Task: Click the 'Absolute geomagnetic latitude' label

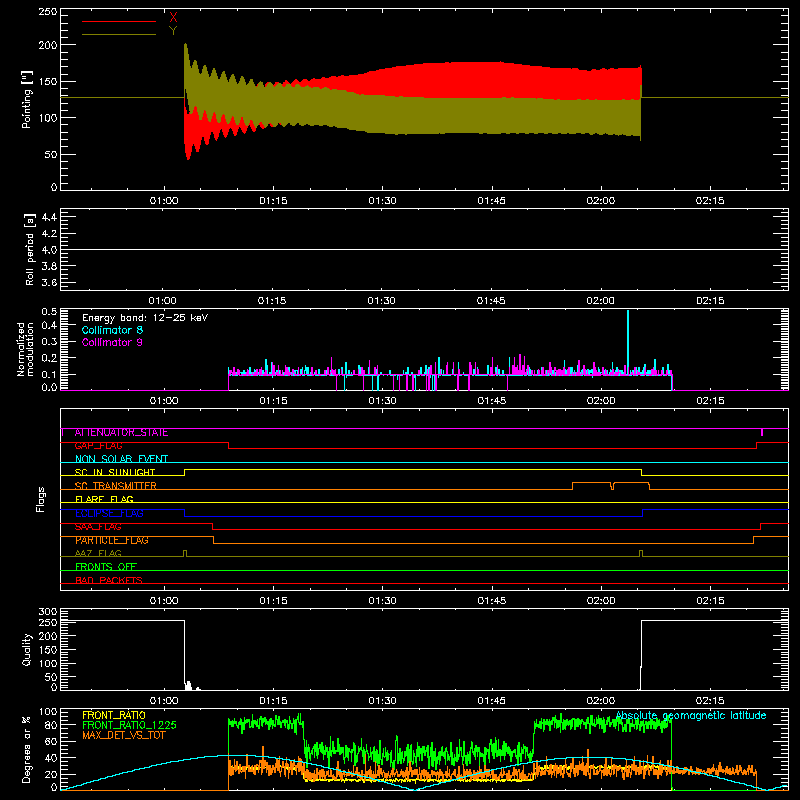Action: [691, 715]
